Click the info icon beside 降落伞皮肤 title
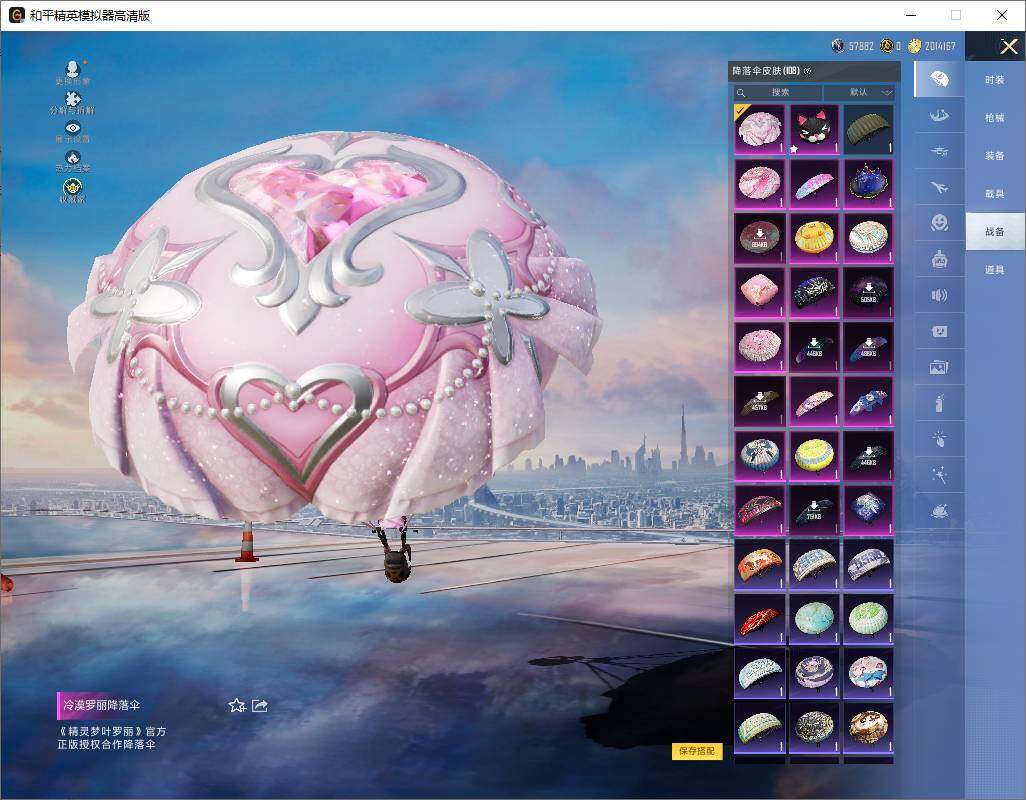Screen dimensions: 1026x800 (x=807, y=71)
